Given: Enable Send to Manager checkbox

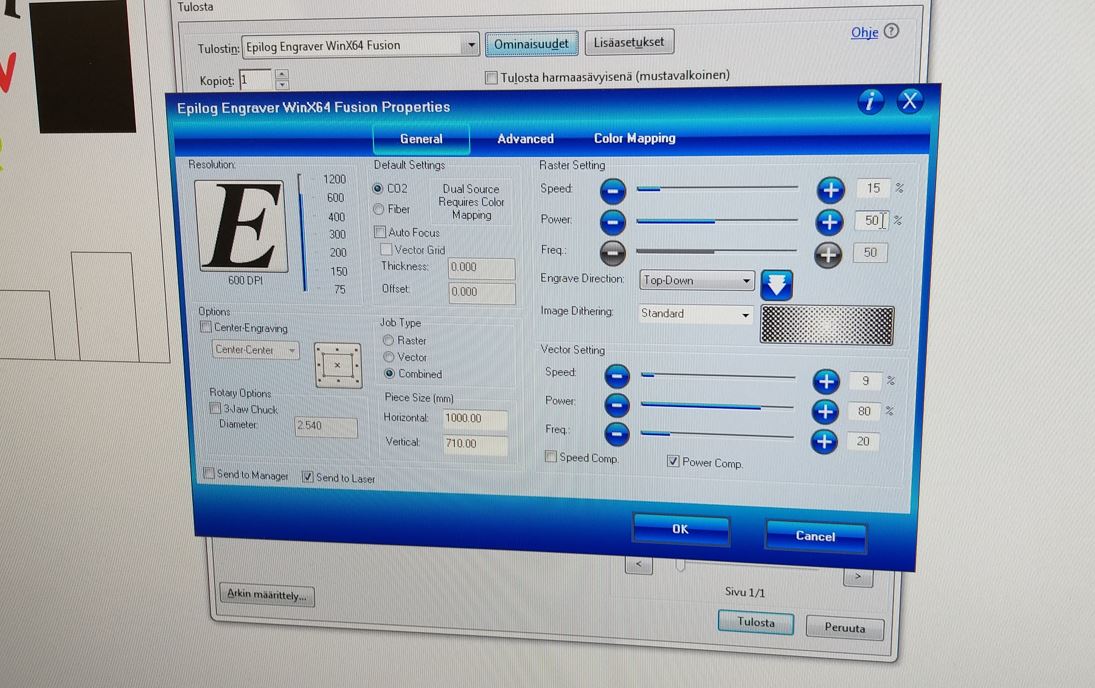Looking at the screenshot, I should click(209, 474).
